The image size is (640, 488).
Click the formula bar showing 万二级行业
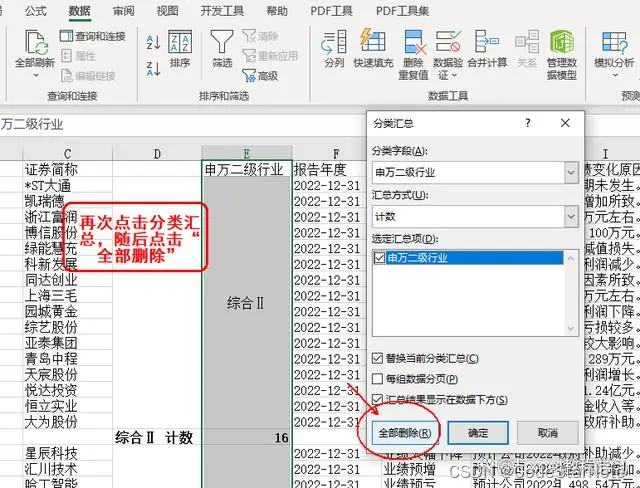183,124
